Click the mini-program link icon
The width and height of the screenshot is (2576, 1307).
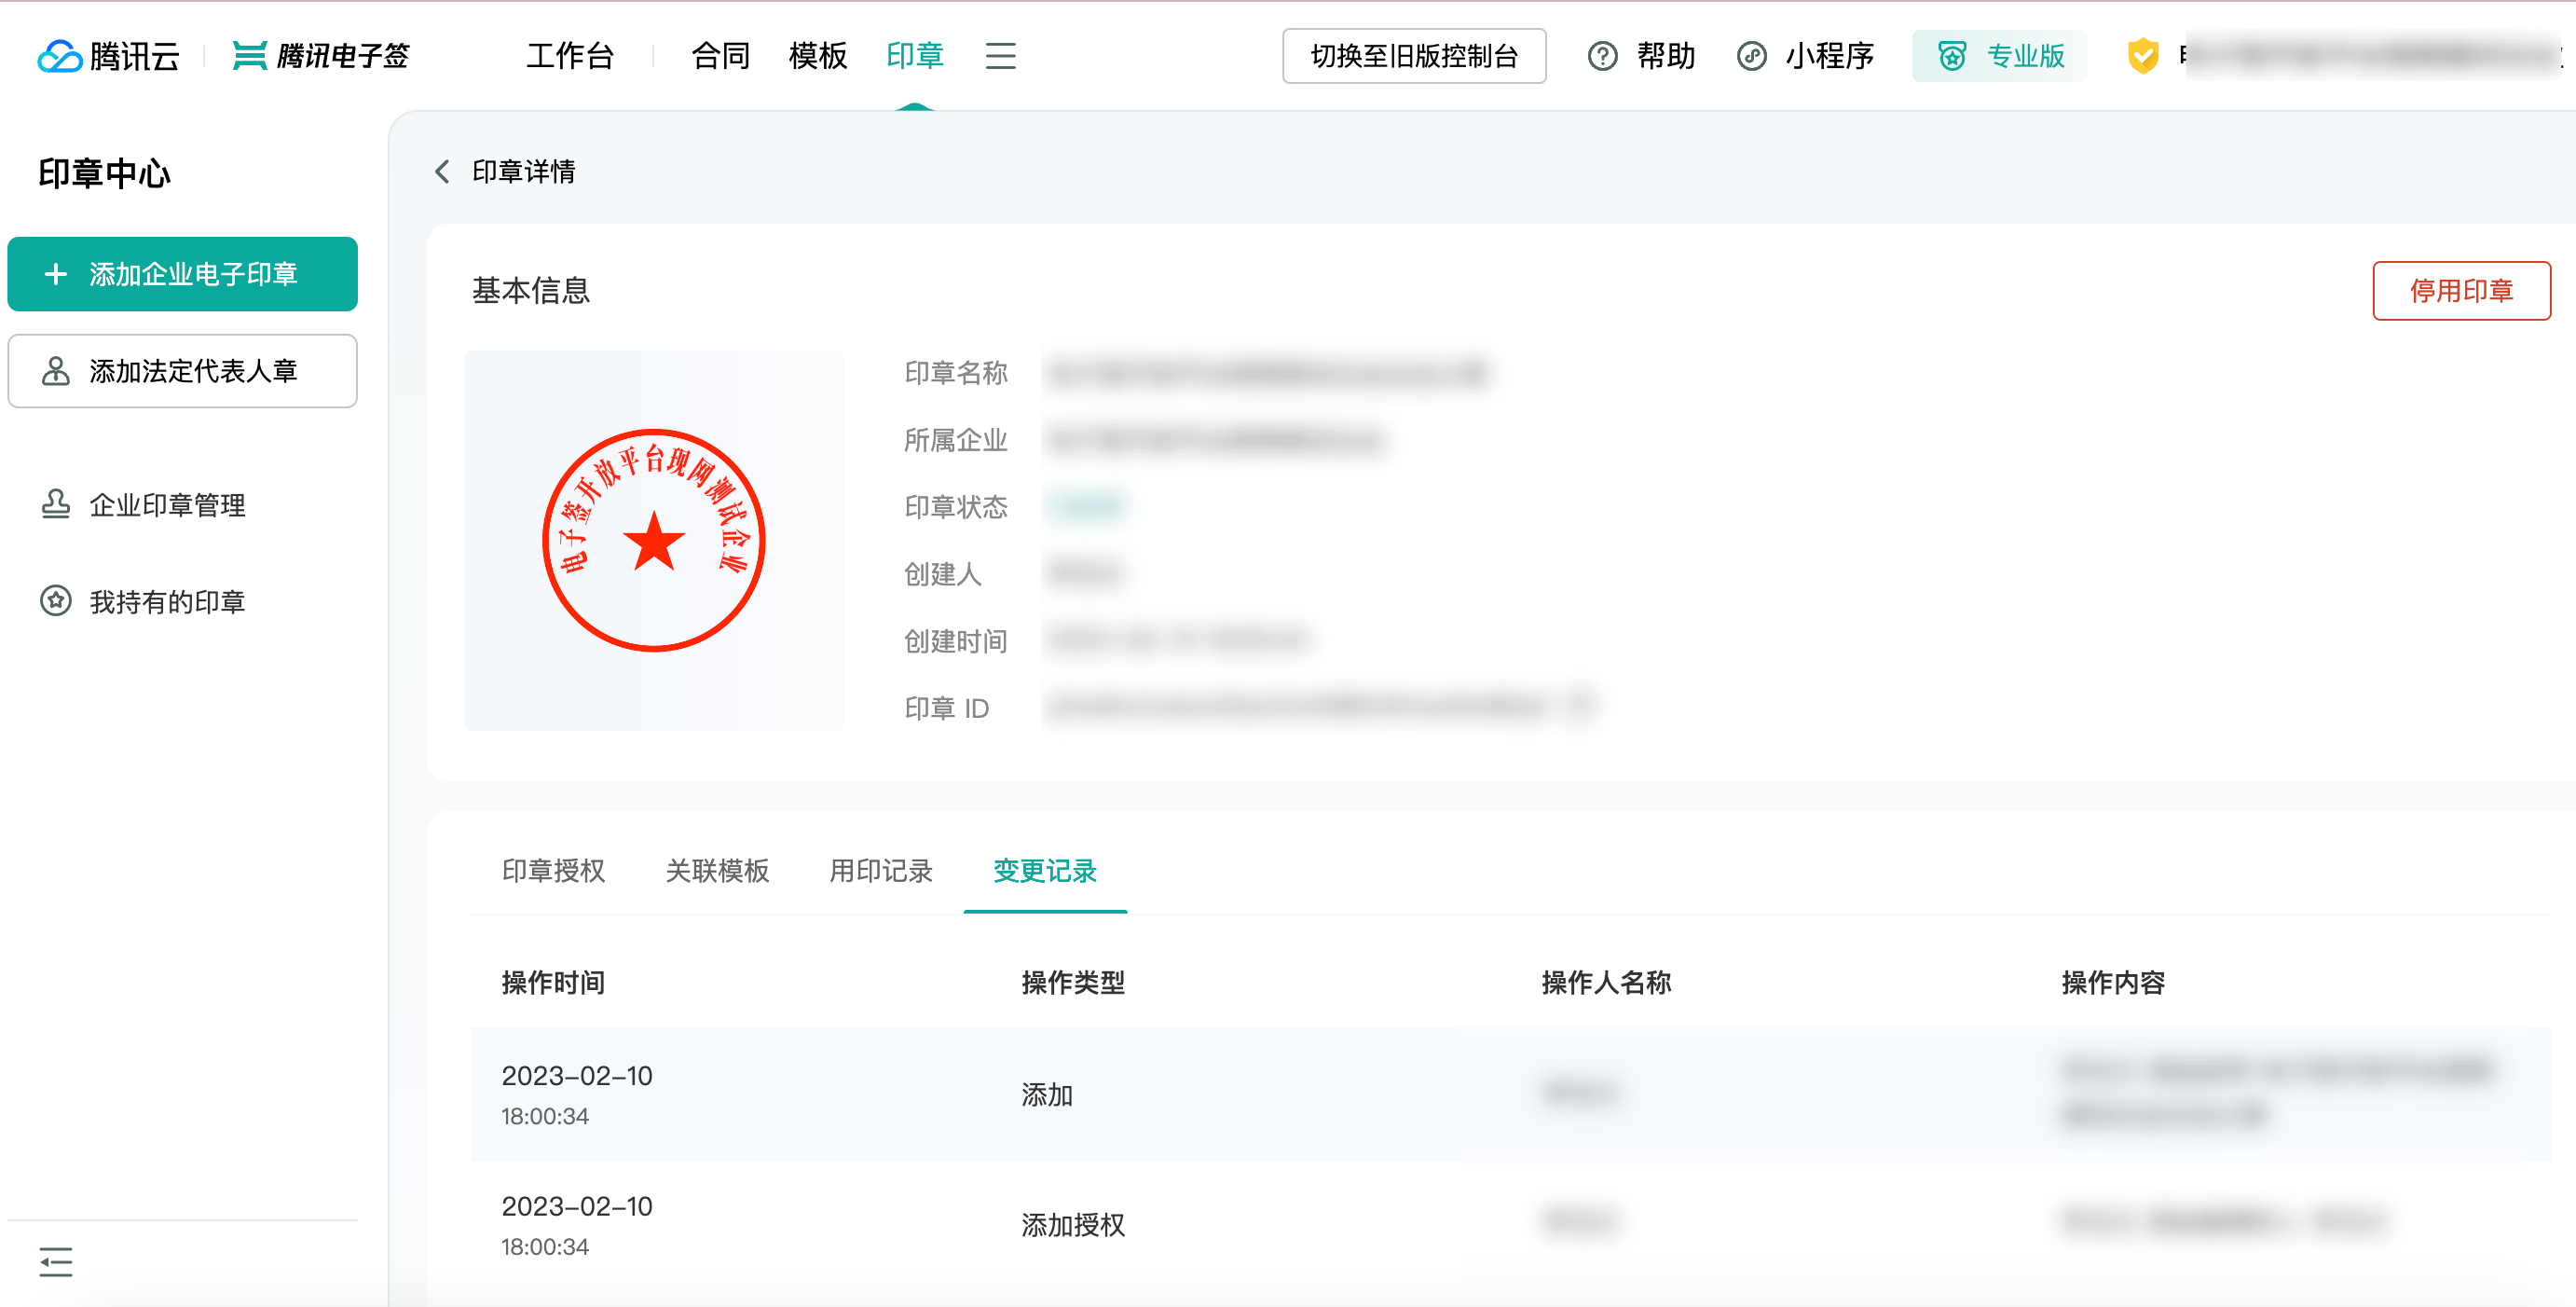(x=1751, y=56)
